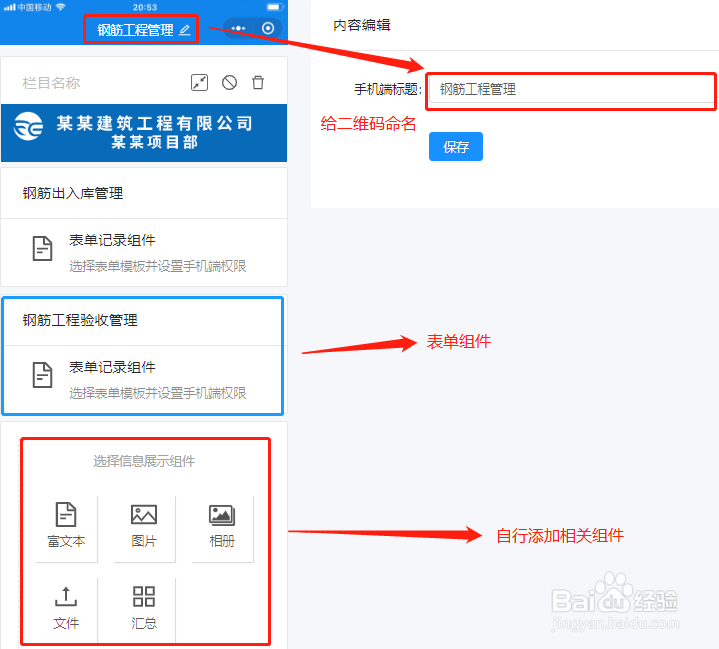Click document icon under 钢筋工程验收管理
This screenshot has width=719, height=649.
pyautogui.click(x=42, y=375)
